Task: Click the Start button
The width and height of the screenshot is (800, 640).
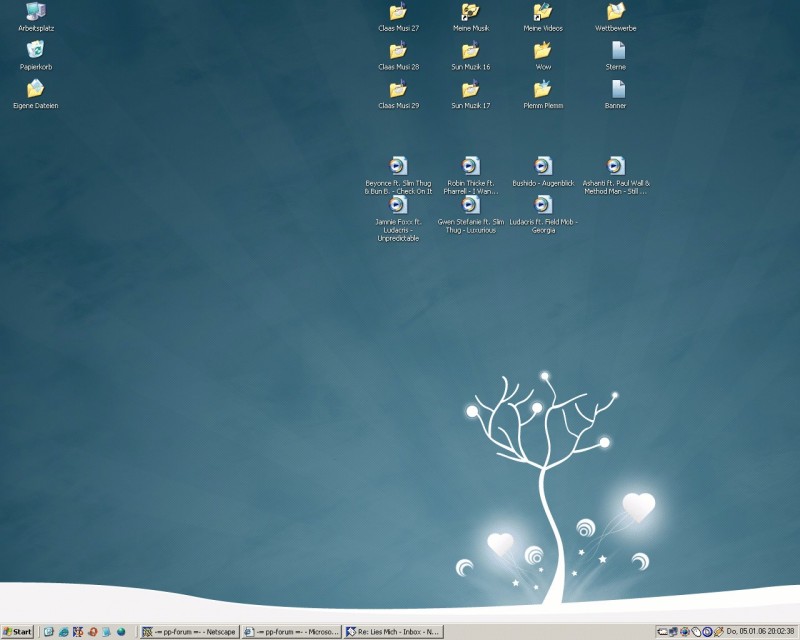Action: (18, 632)
